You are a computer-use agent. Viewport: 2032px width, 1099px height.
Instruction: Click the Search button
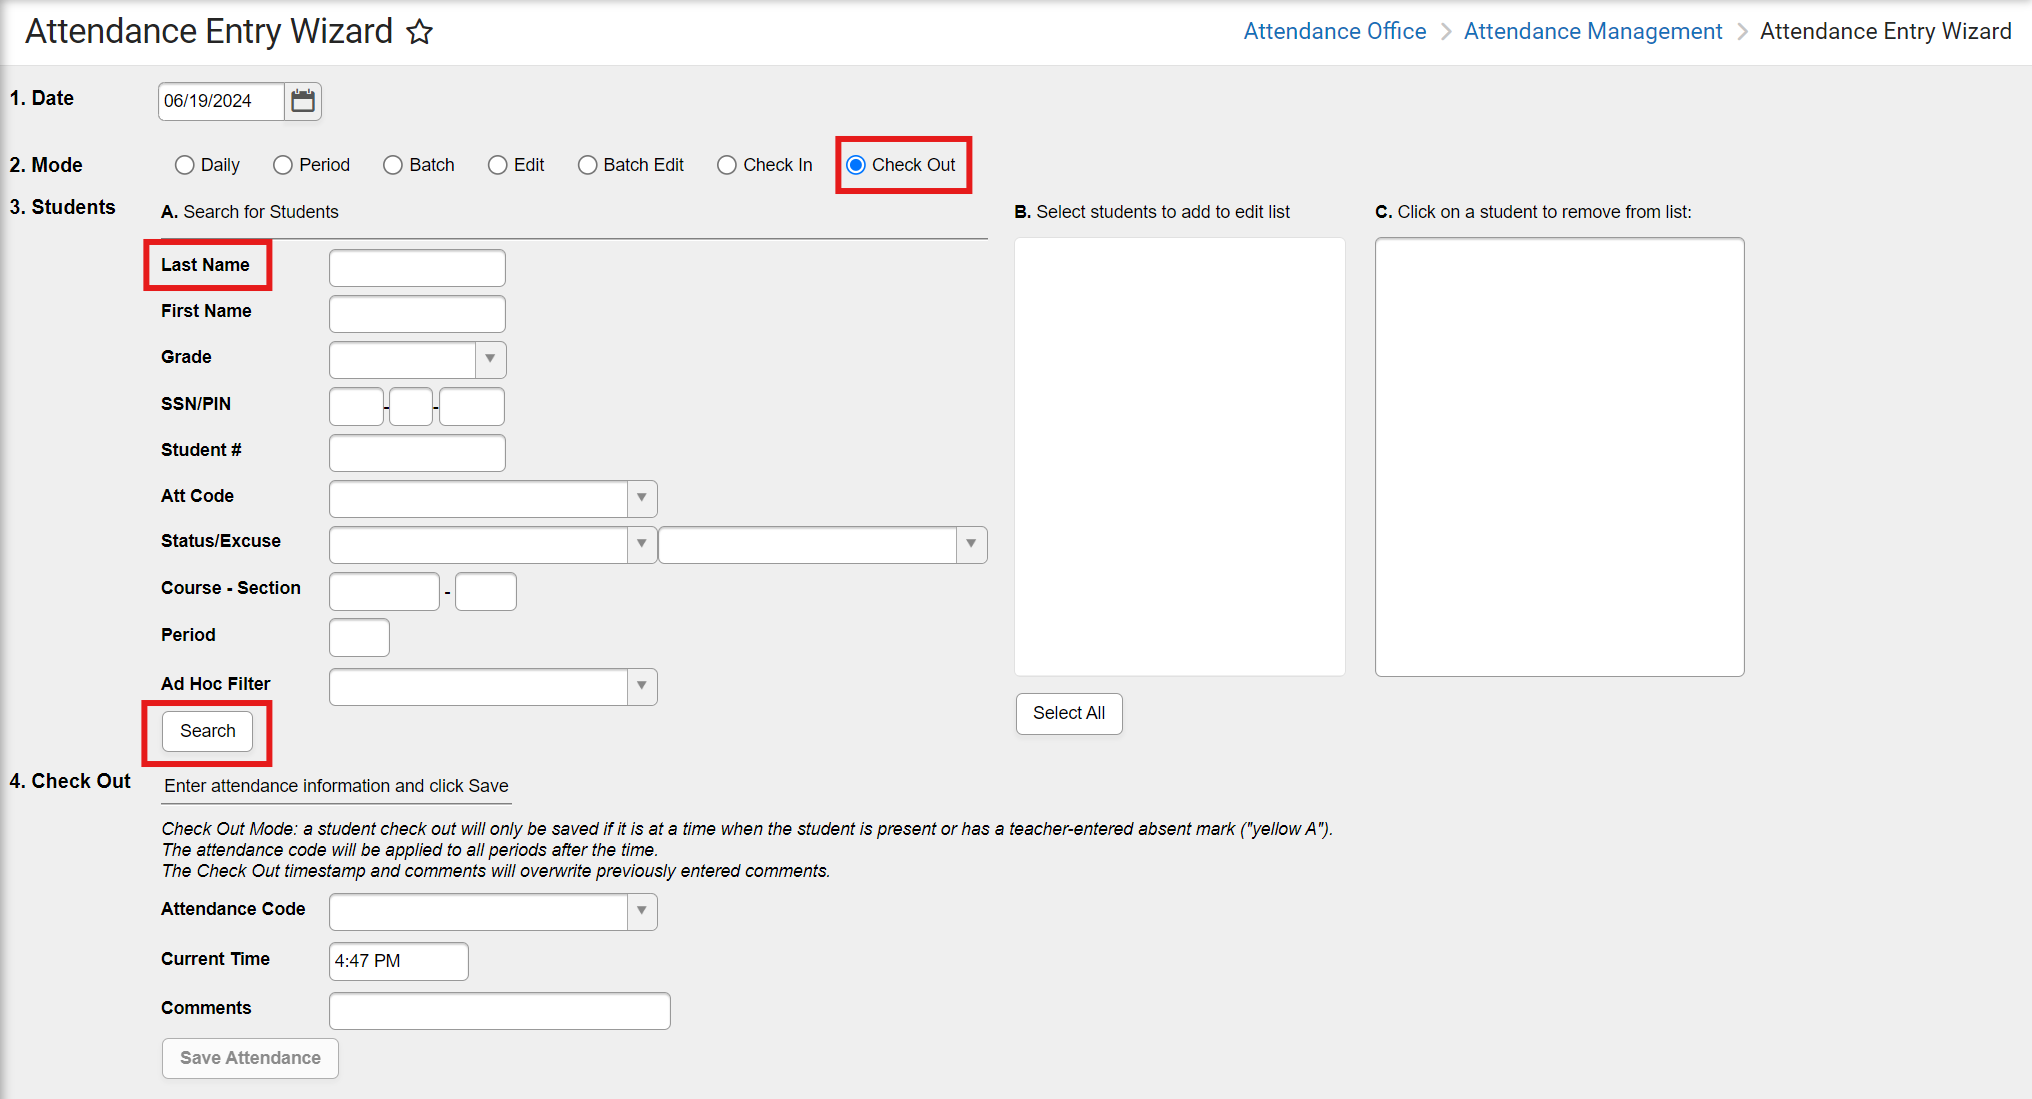(x=208, y=731)
